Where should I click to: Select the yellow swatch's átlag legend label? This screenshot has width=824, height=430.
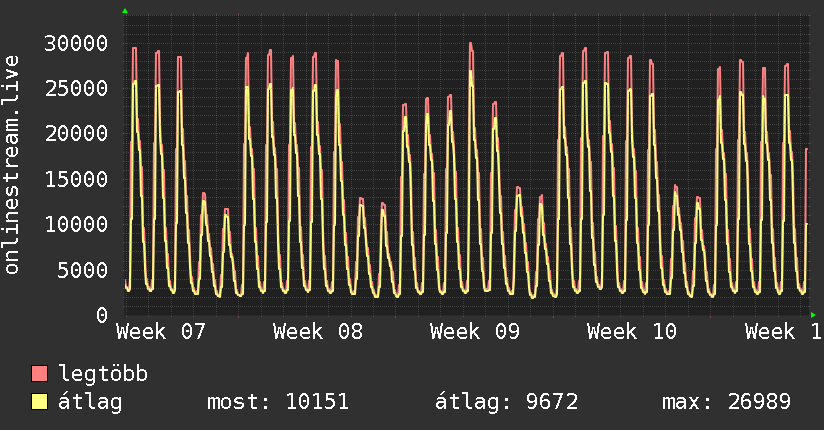point(90,402)
